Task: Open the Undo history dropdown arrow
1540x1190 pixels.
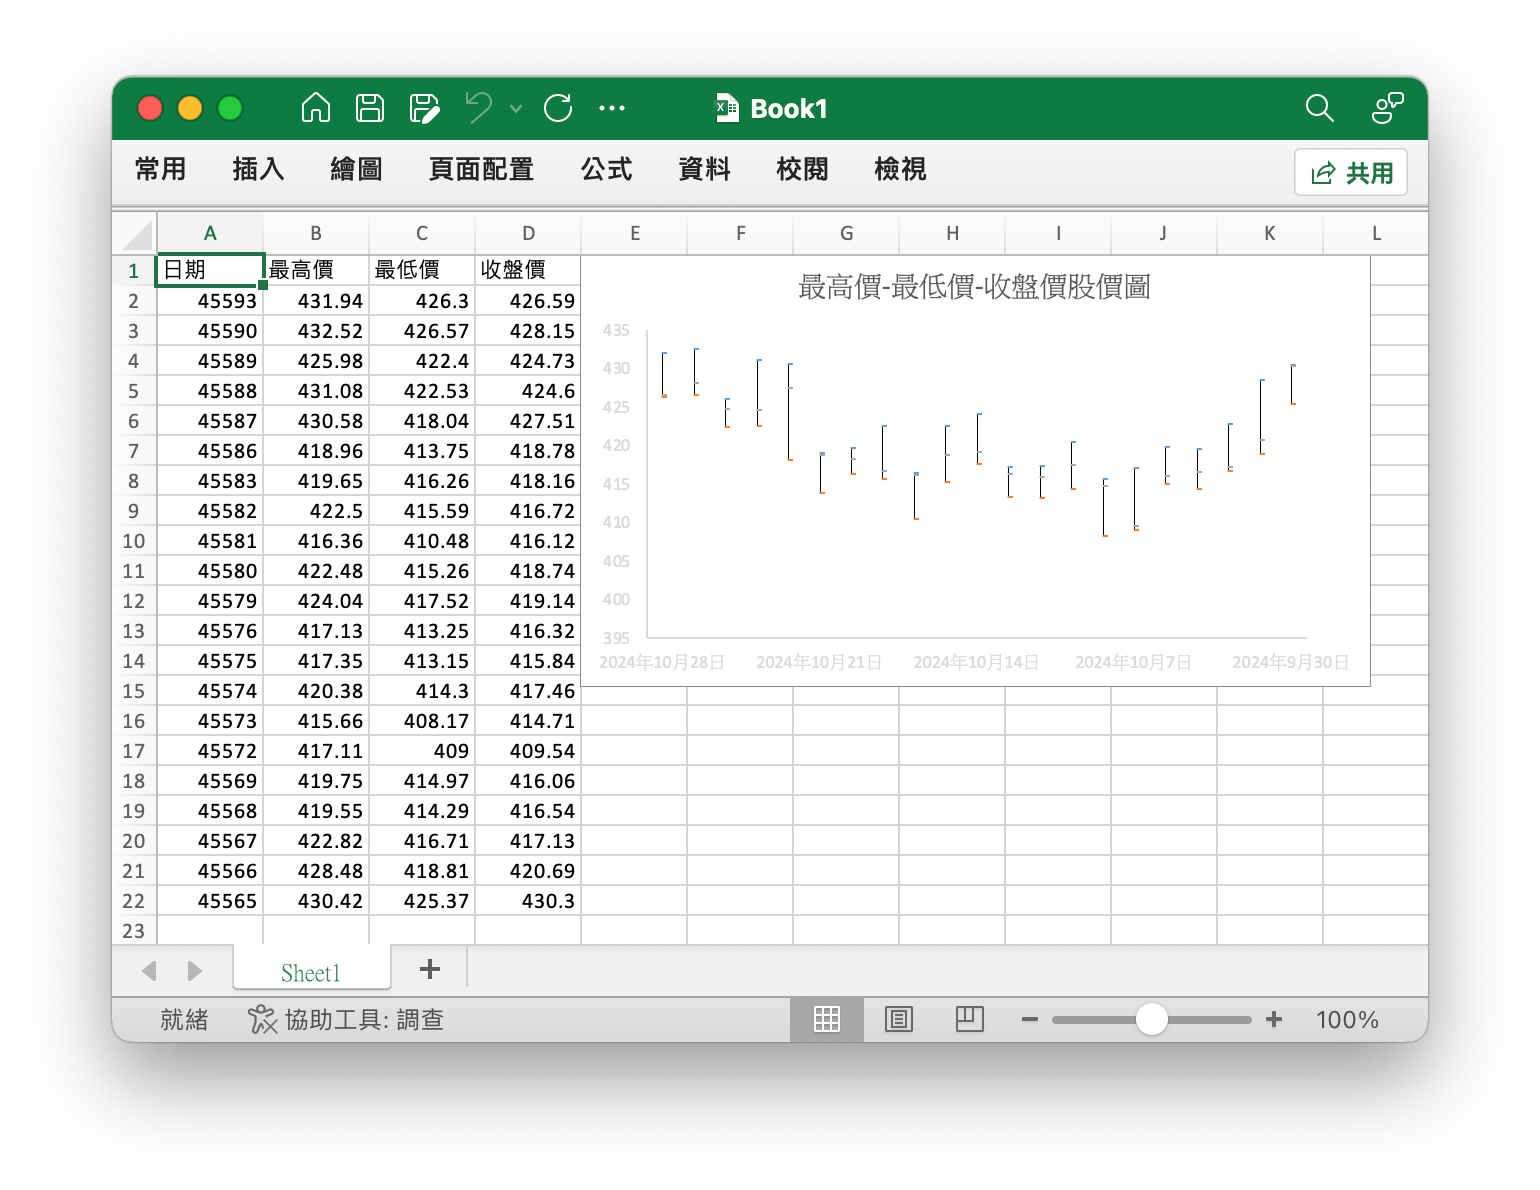Action: point(516,108)
